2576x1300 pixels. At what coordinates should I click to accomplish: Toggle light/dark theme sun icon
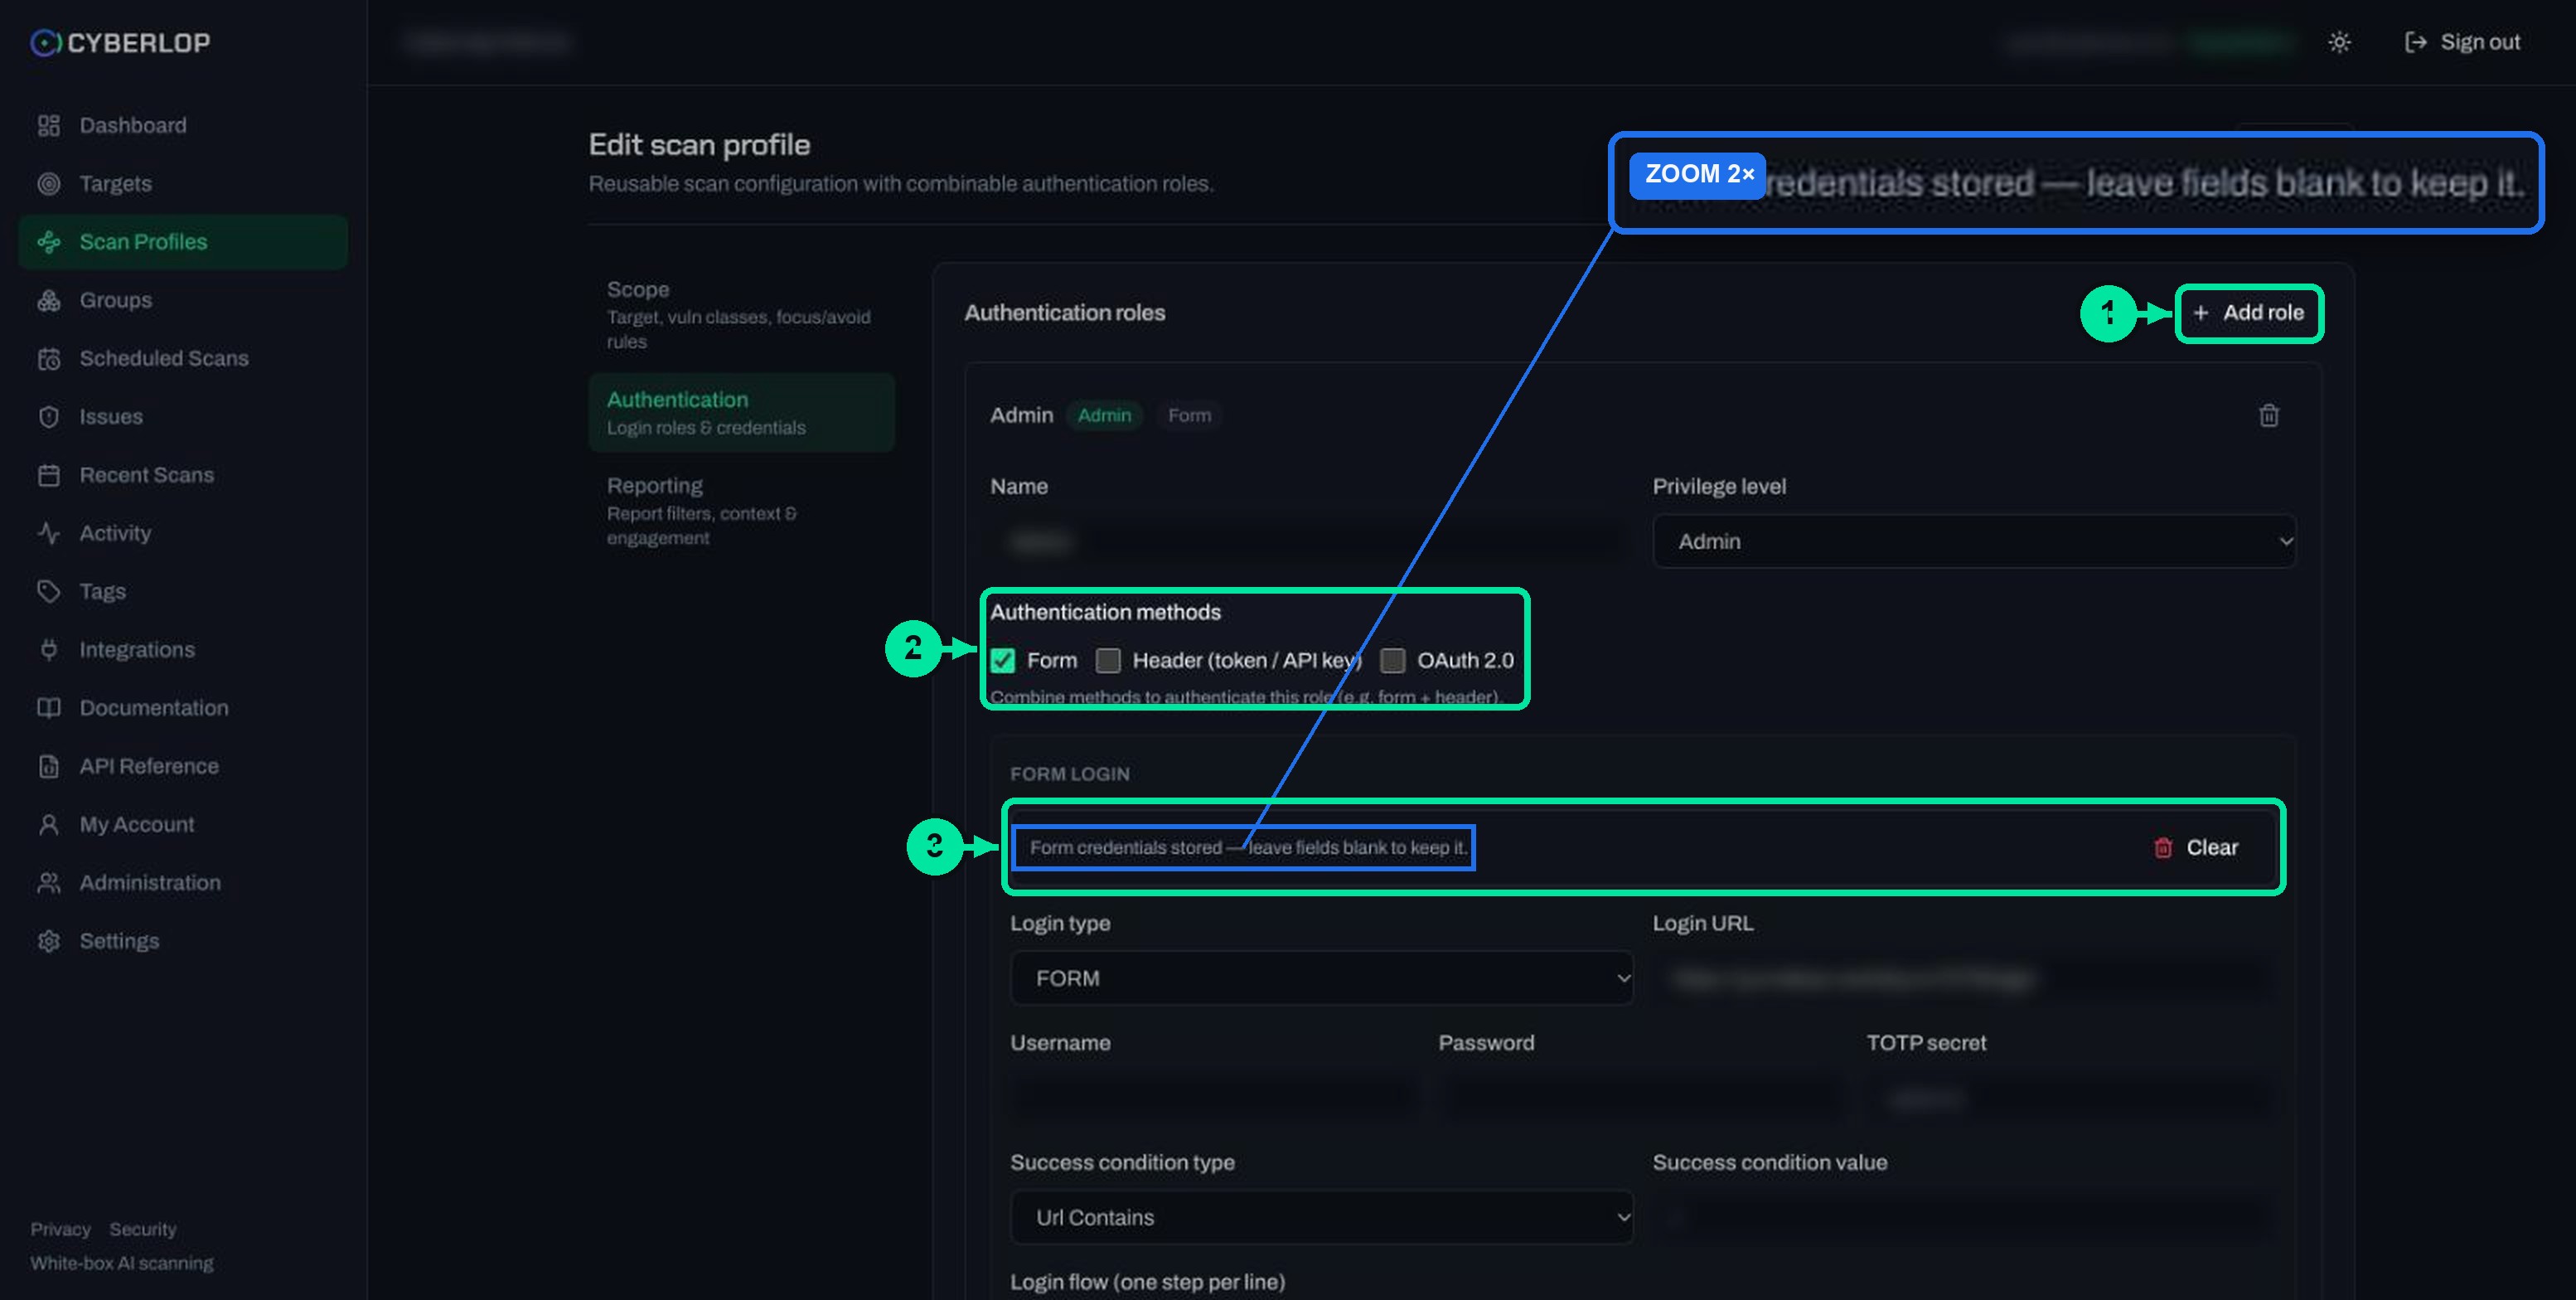(x=2338, y=42)
